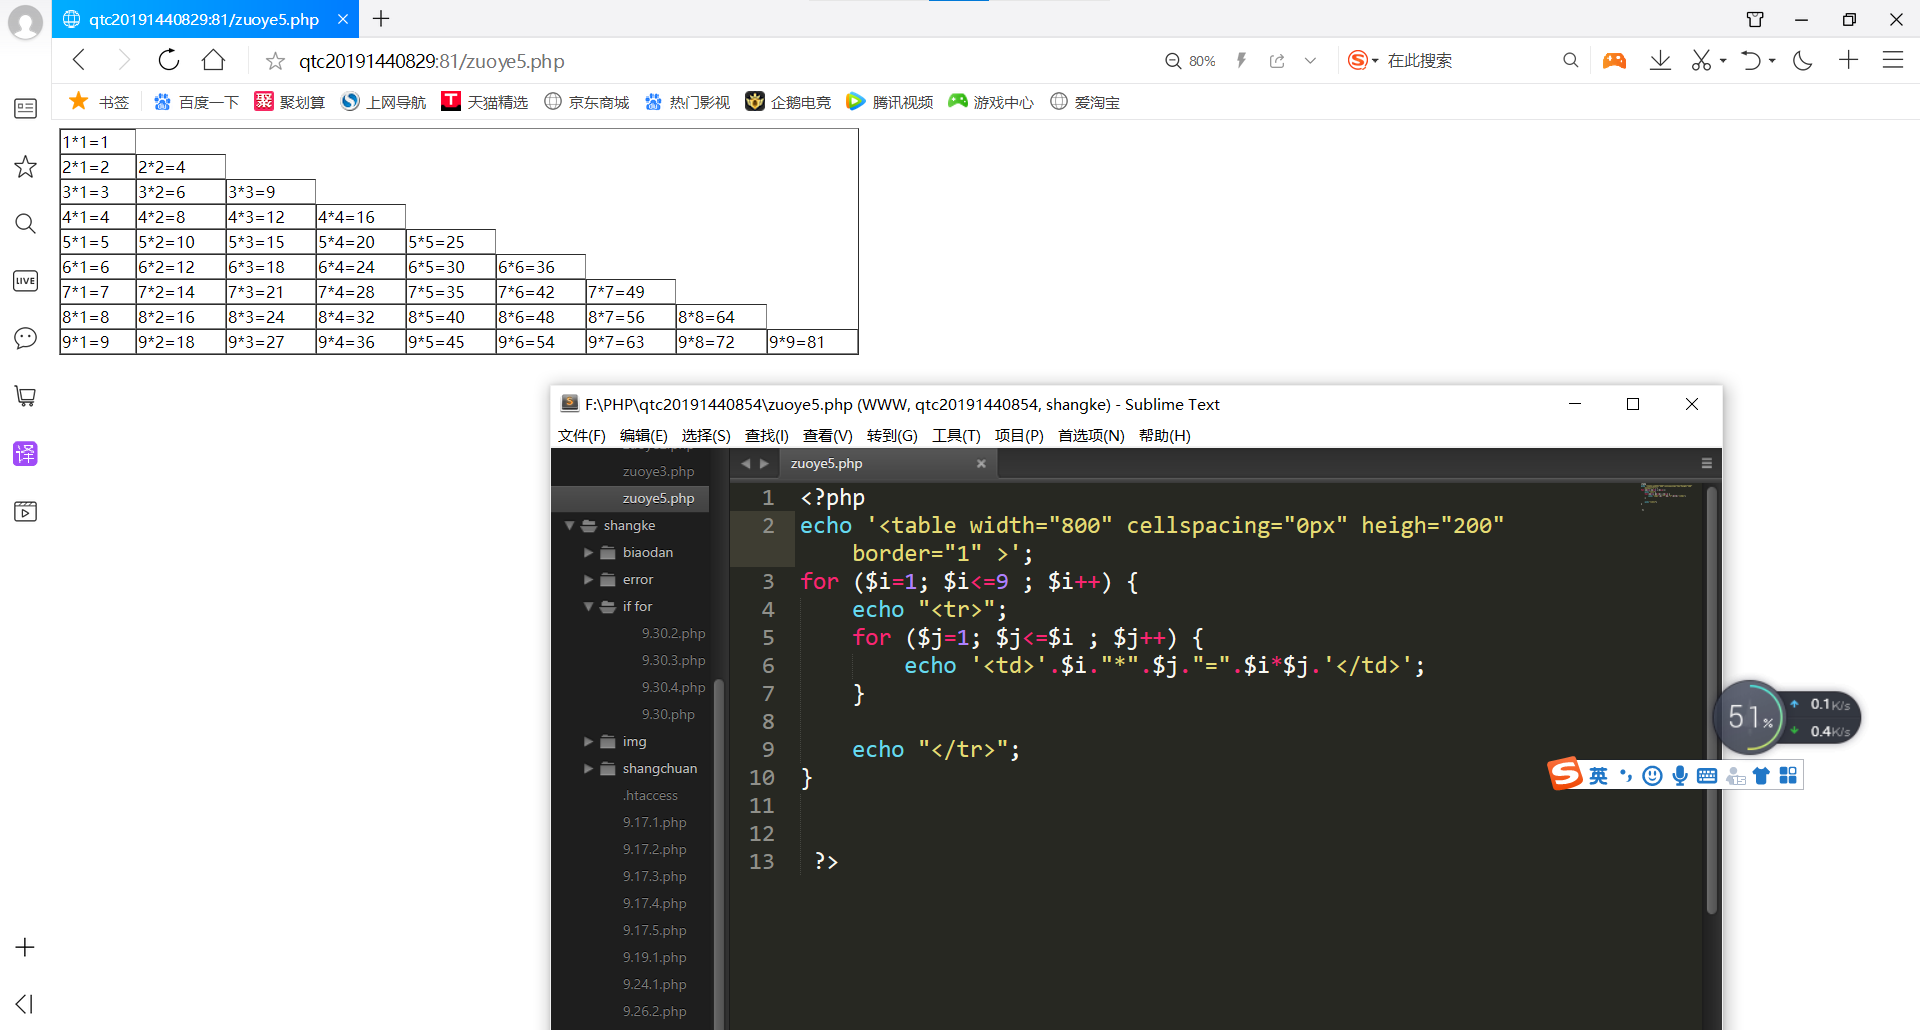Click the user avatar icon
The height and width of the screenshot is (1030, 1920).
(x=25, y=22)
